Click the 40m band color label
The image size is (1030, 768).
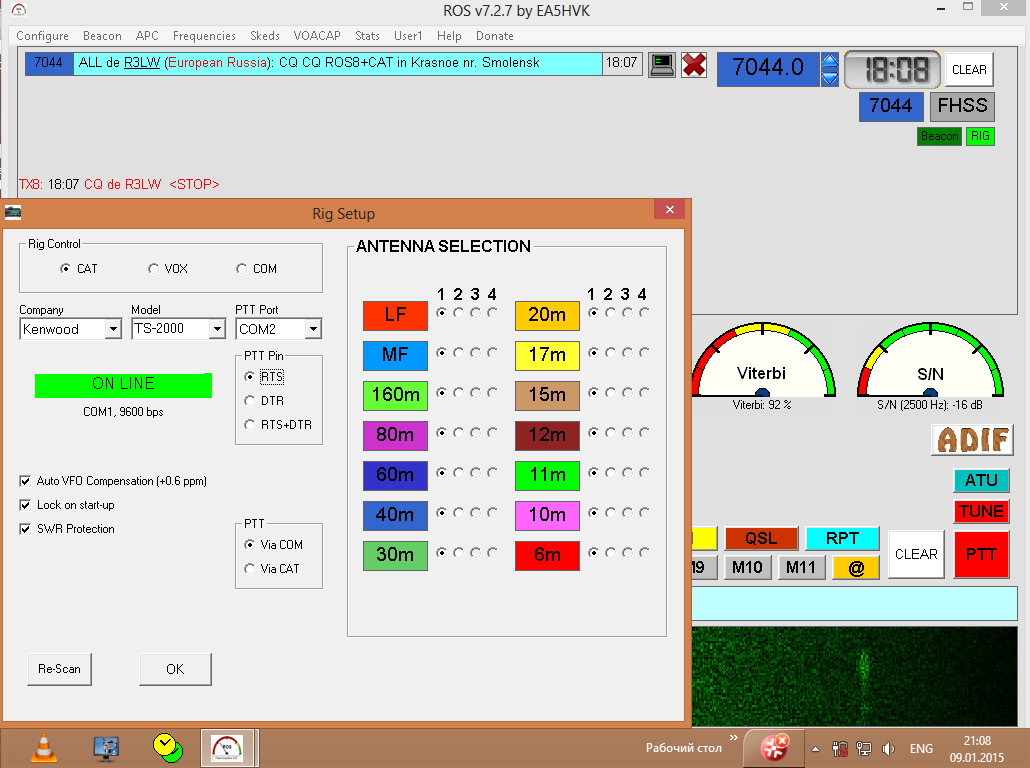(x=395, y=515)
